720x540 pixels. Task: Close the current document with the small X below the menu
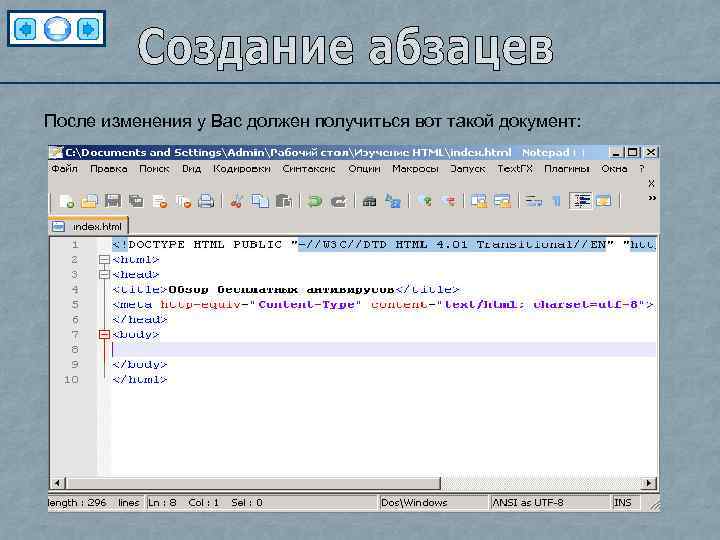point(651,184)
